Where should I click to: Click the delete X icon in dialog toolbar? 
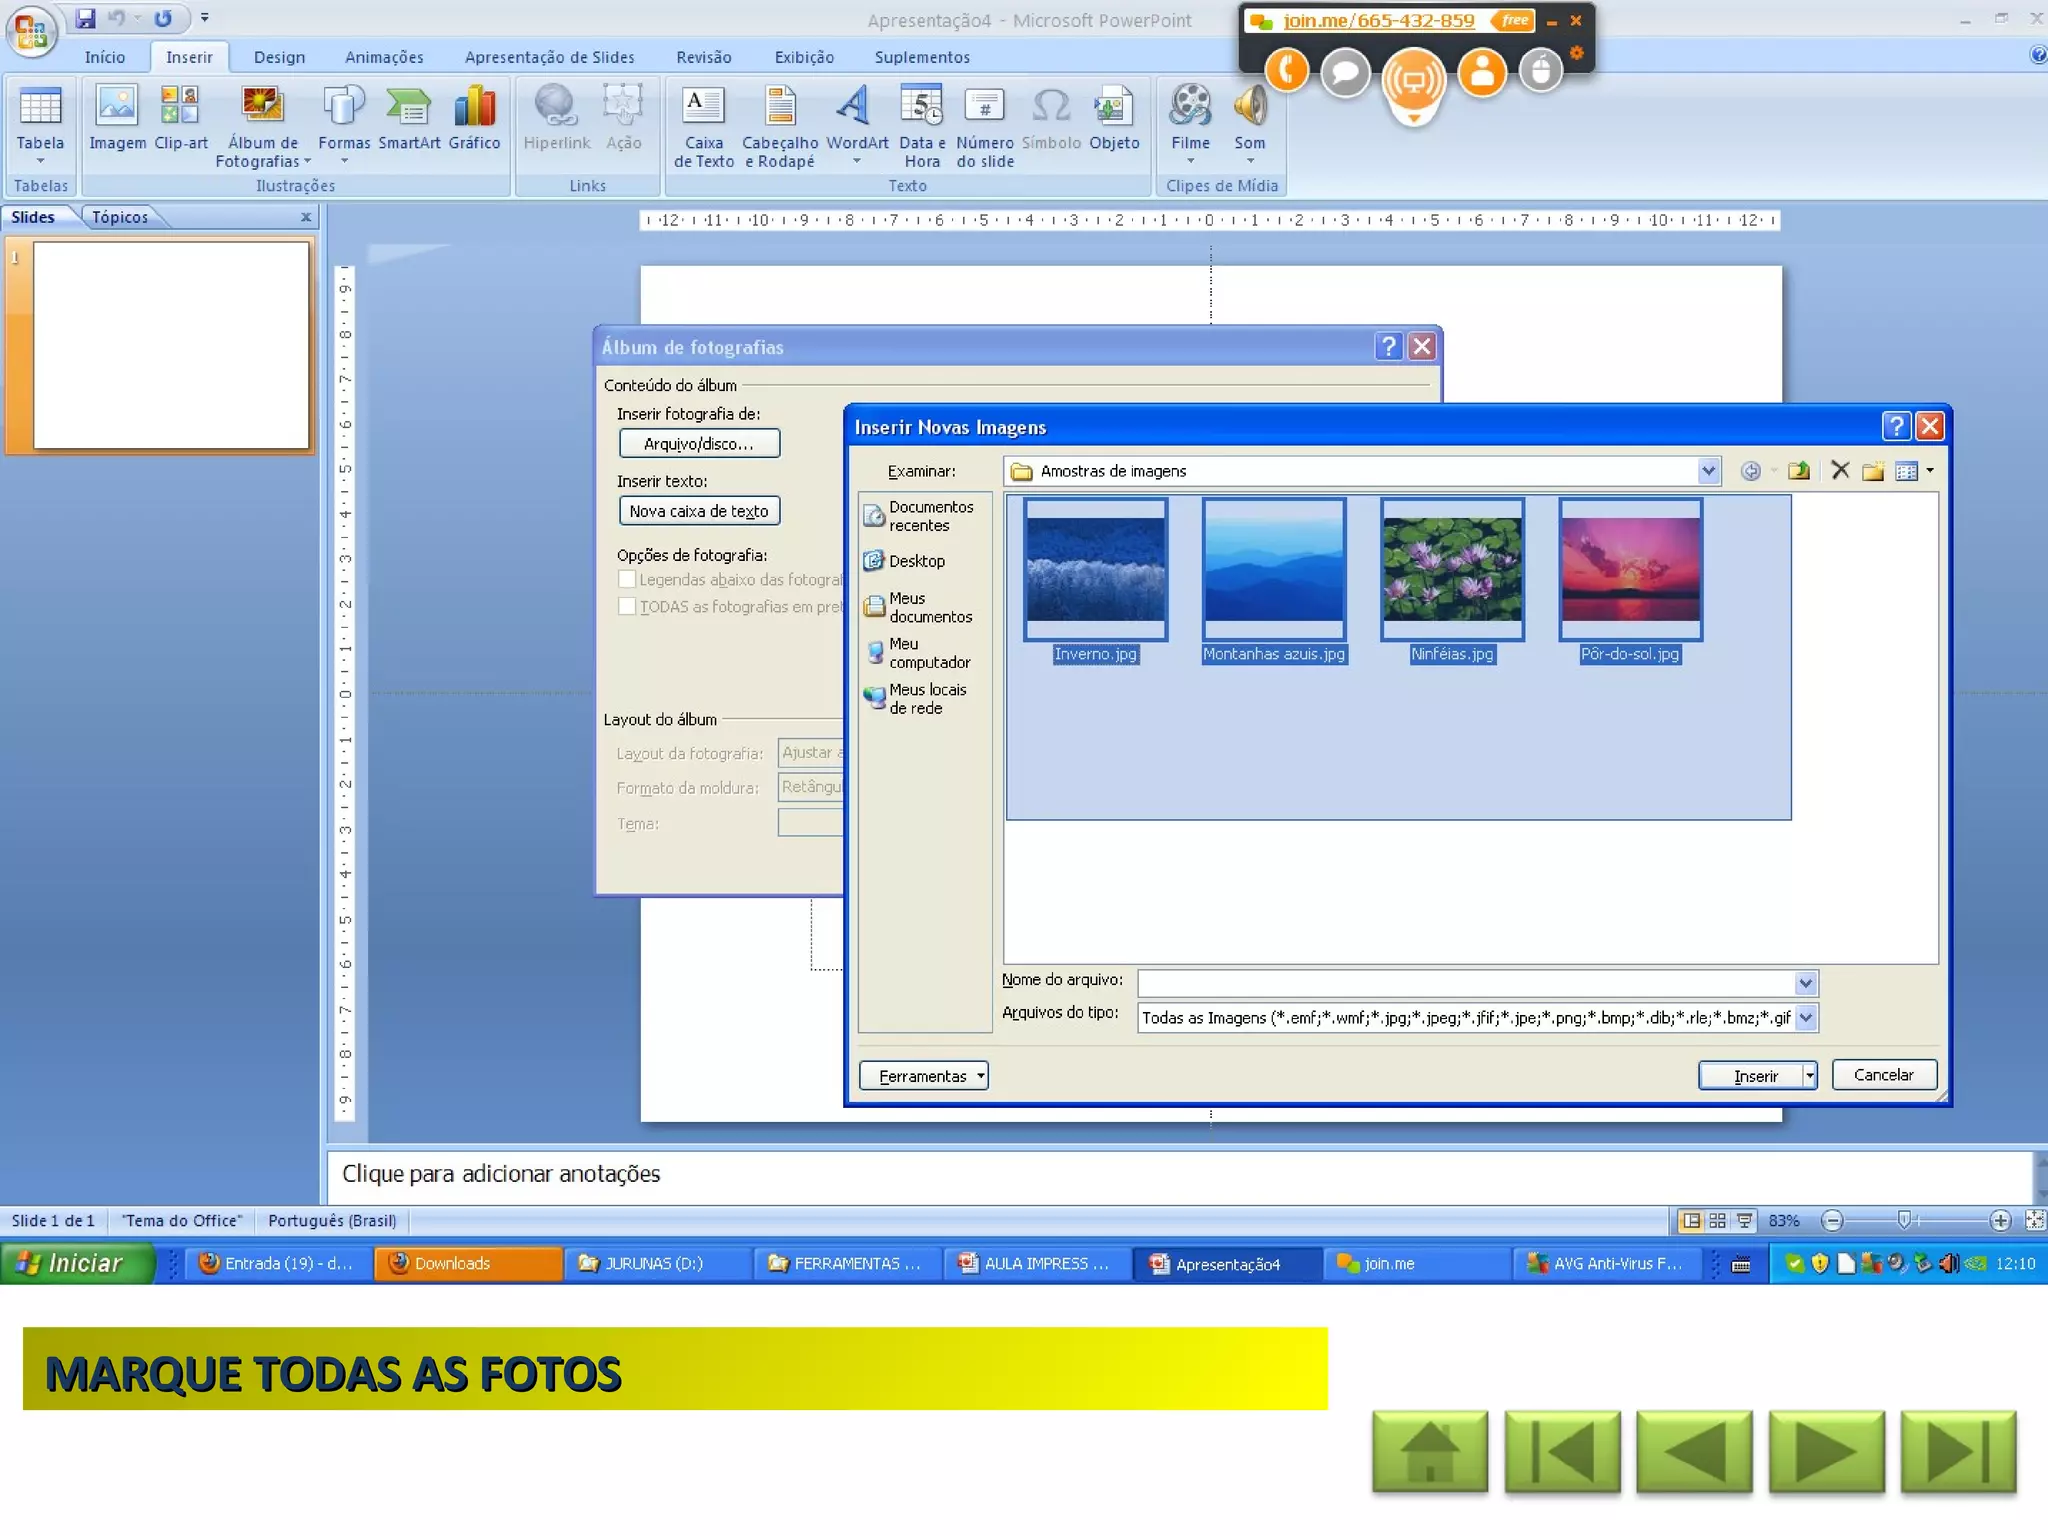tap(1839, 470)
